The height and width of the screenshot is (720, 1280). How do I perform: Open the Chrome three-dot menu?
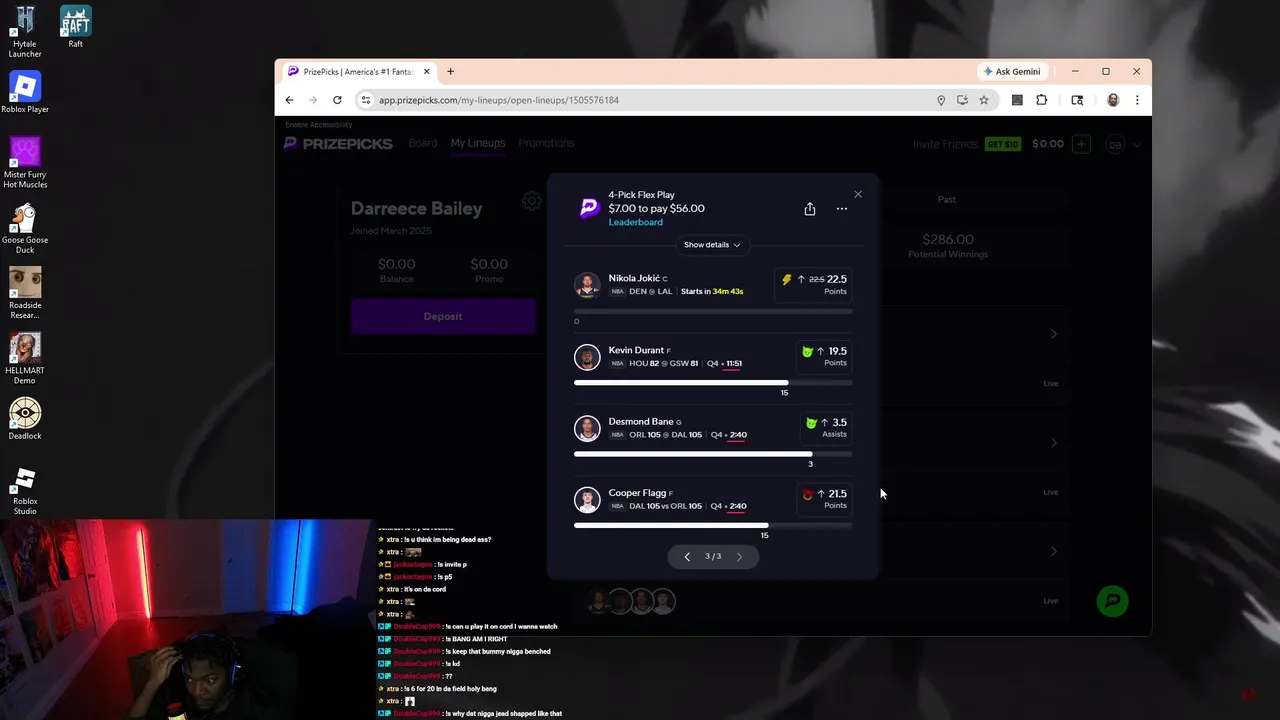[1137, 100]
